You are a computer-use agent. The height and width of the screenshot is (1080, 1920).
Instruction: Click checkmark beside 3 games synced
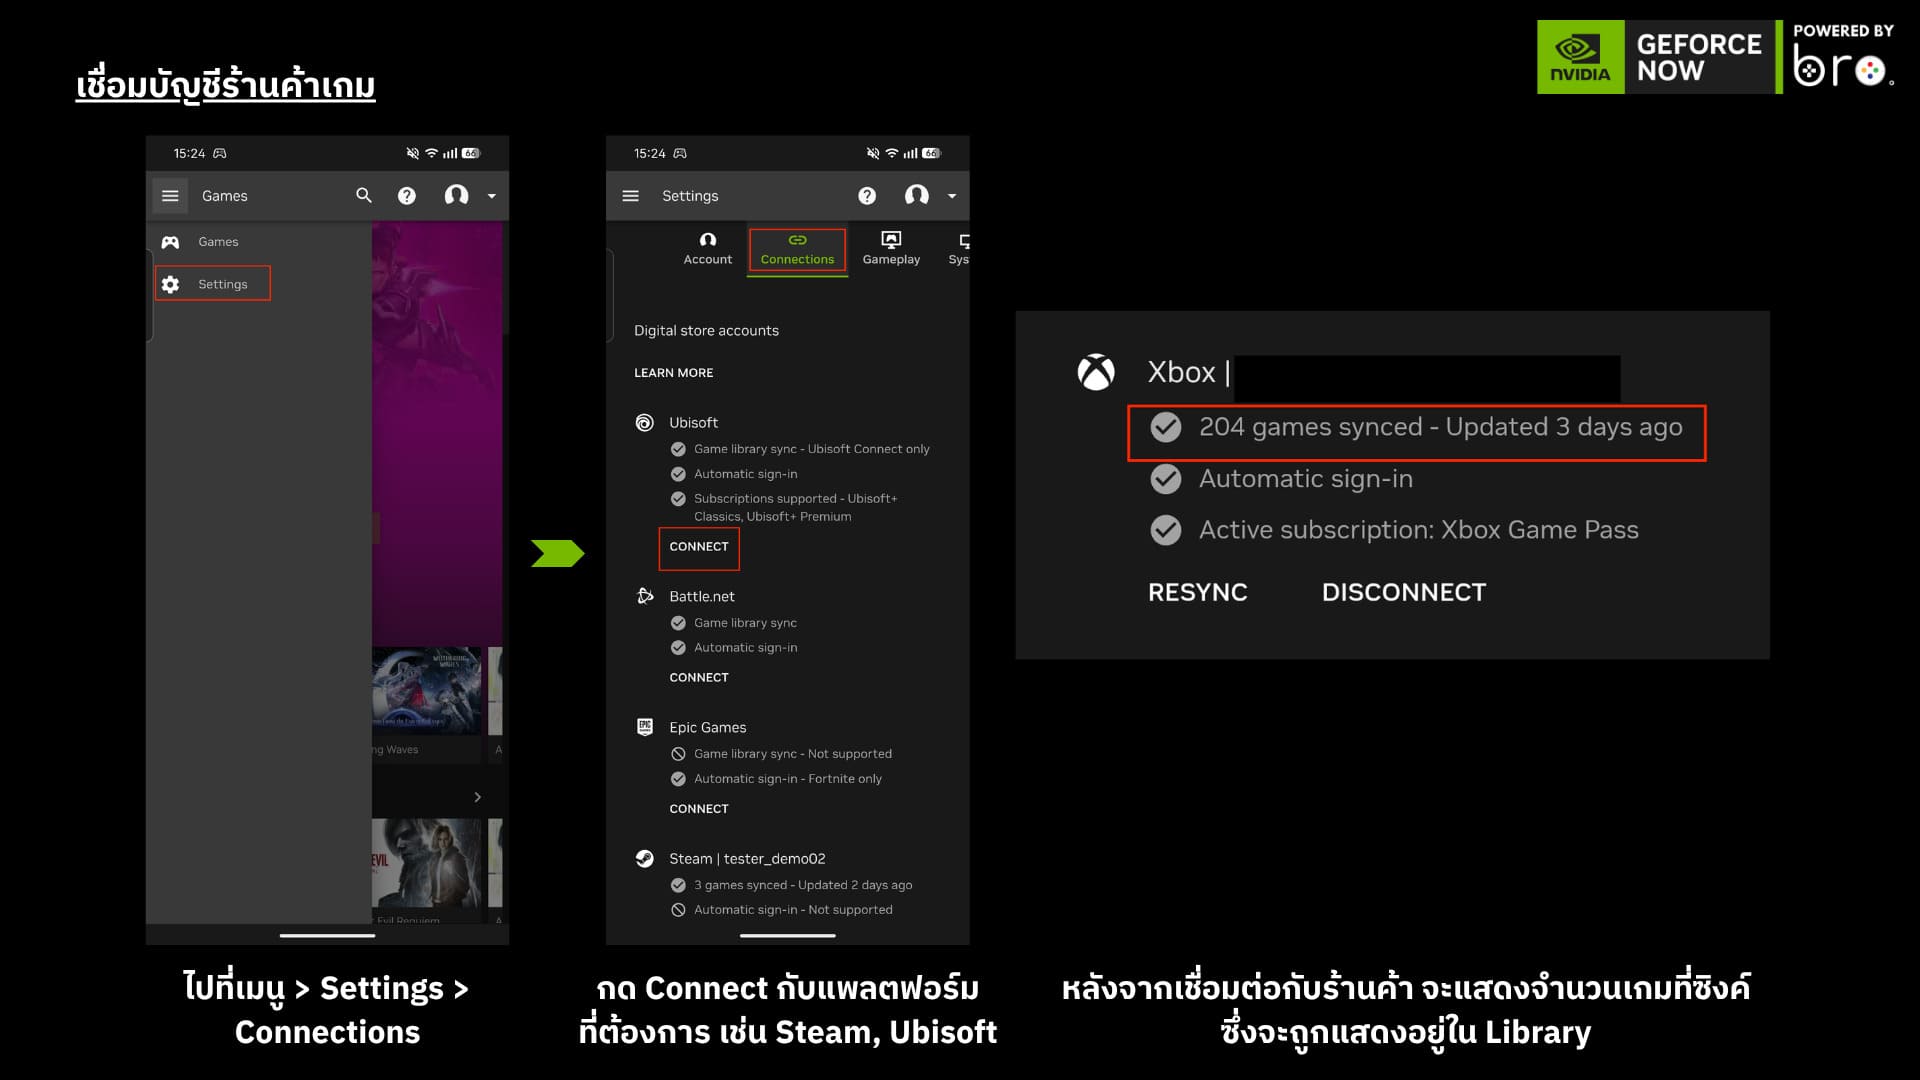pos(678,885)
